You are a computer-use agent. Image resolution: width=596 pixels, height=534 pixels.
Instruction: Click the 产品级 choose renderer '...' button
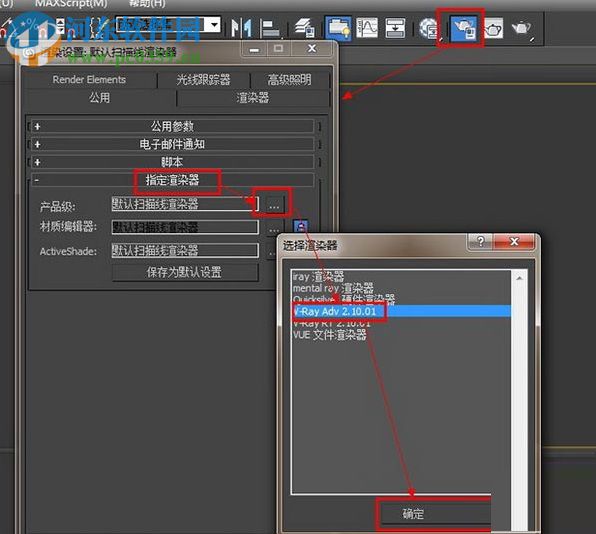(274, 206)
